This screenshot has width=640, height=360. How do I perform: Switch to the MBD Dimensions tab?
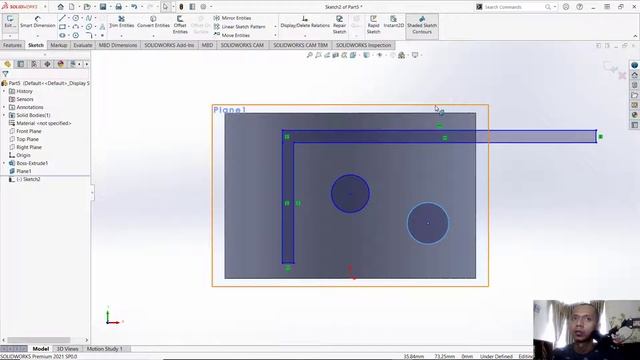click(x=118, y=45)
